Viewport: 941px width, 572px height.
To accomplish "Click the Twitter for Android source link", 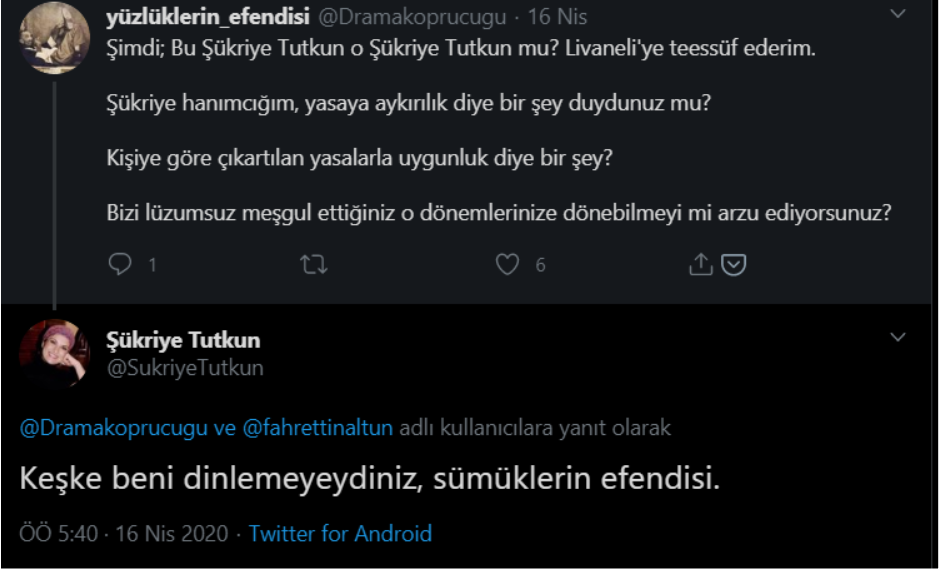I will (x=340, y=533).
